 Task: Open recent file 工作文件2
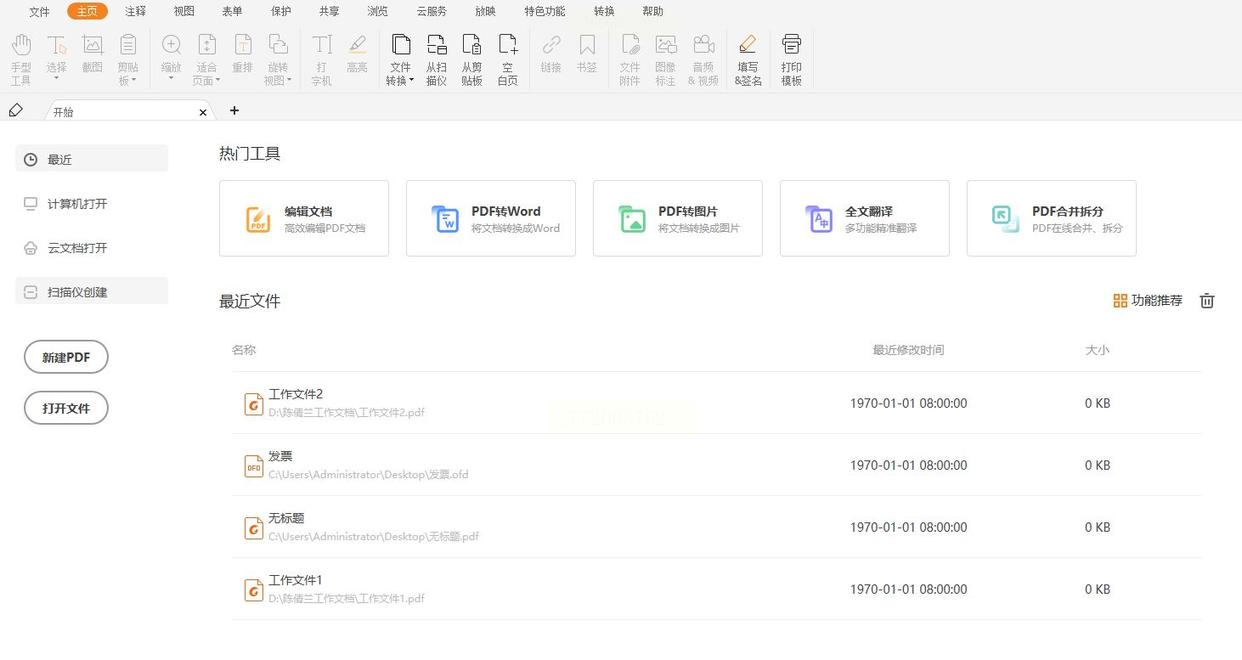(x=296, y=394)
